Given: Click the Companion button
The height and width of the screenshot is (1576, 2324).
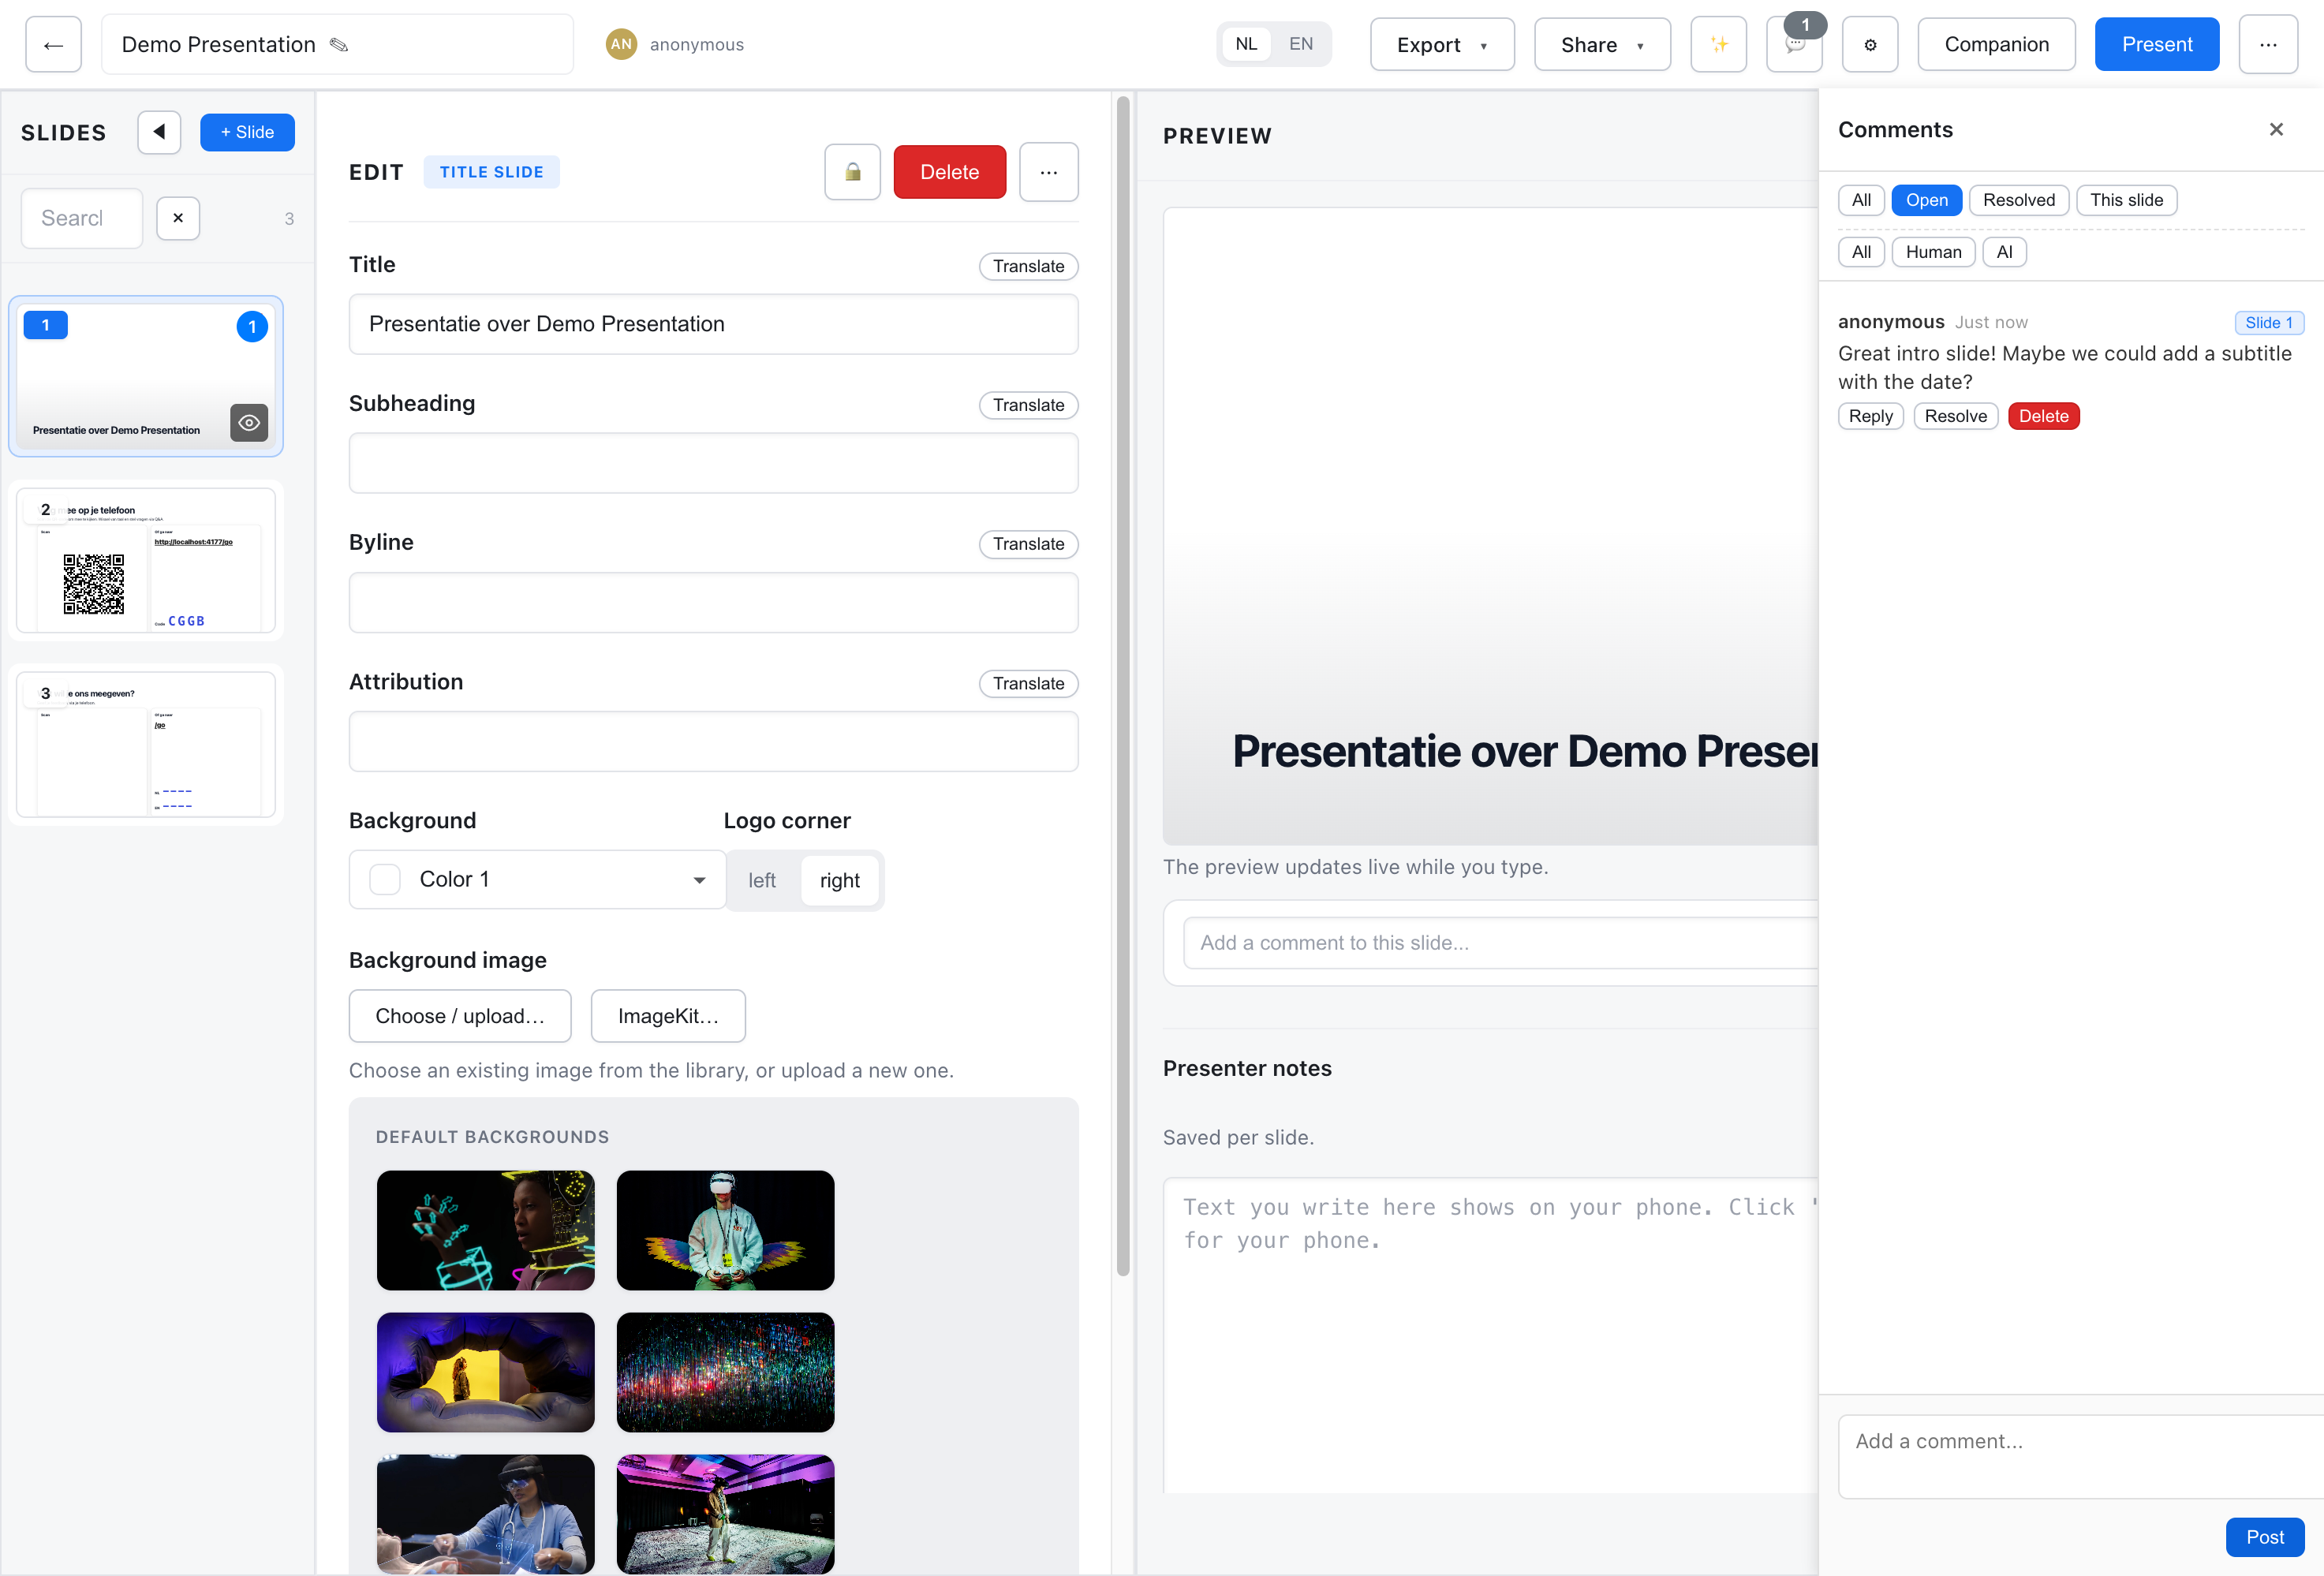Looking at the screenshot, I should (x=1995, y=44).
